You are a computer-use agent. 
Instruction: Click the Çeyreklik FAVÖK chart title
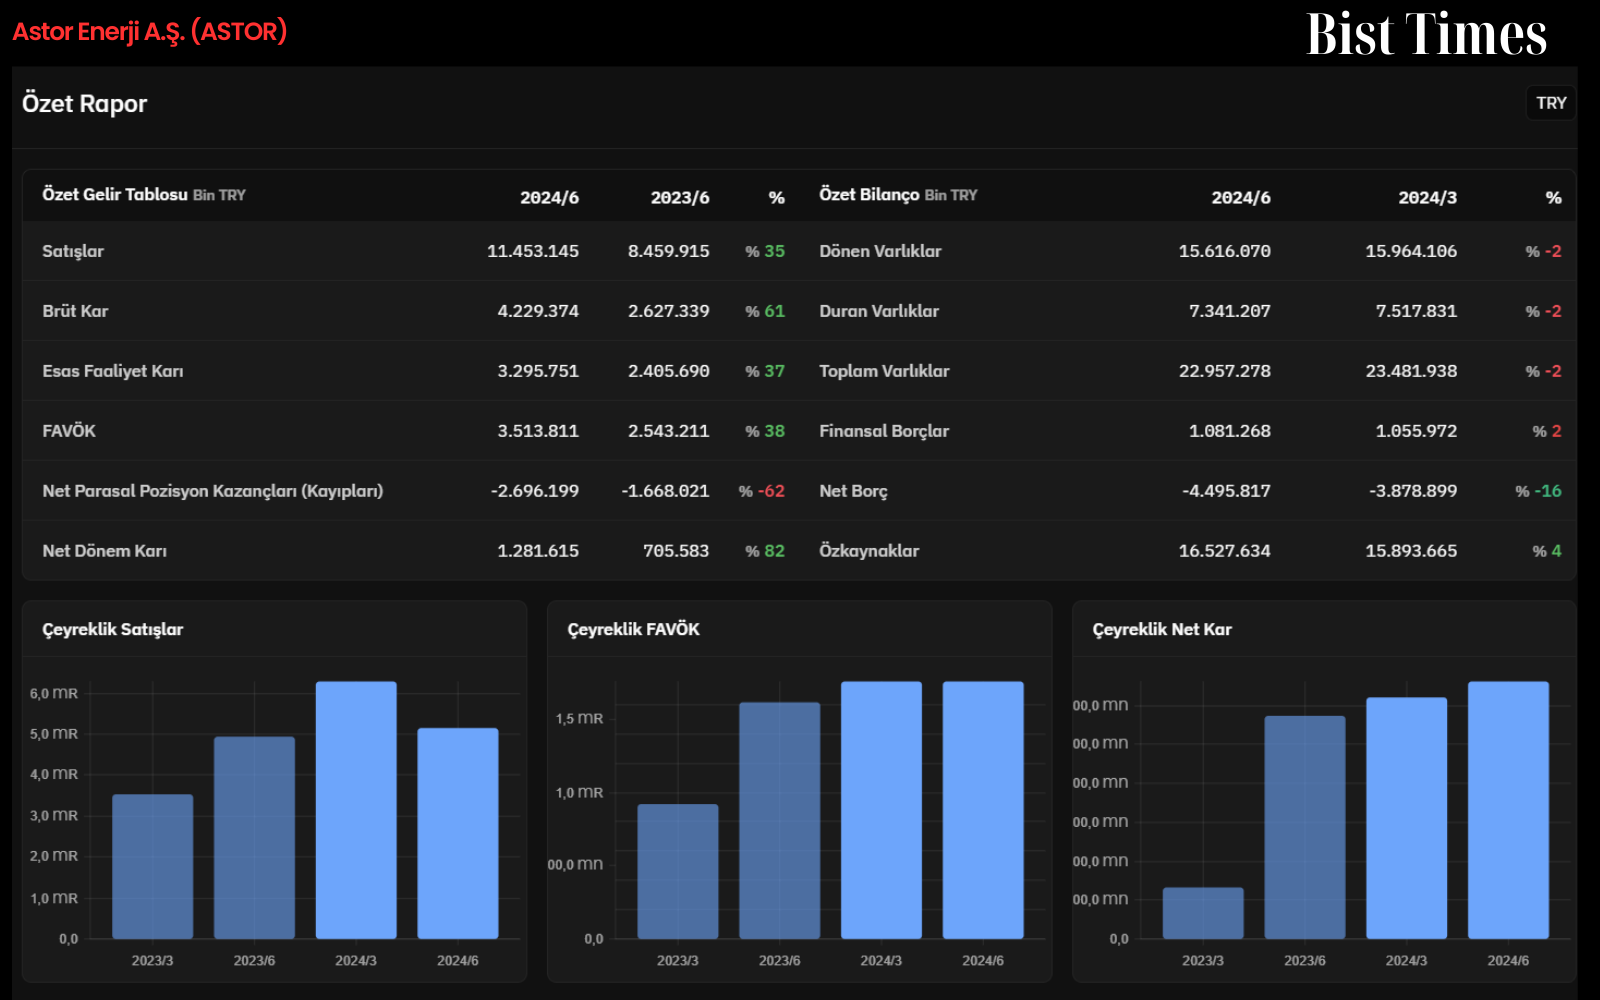tap(633, 629)
